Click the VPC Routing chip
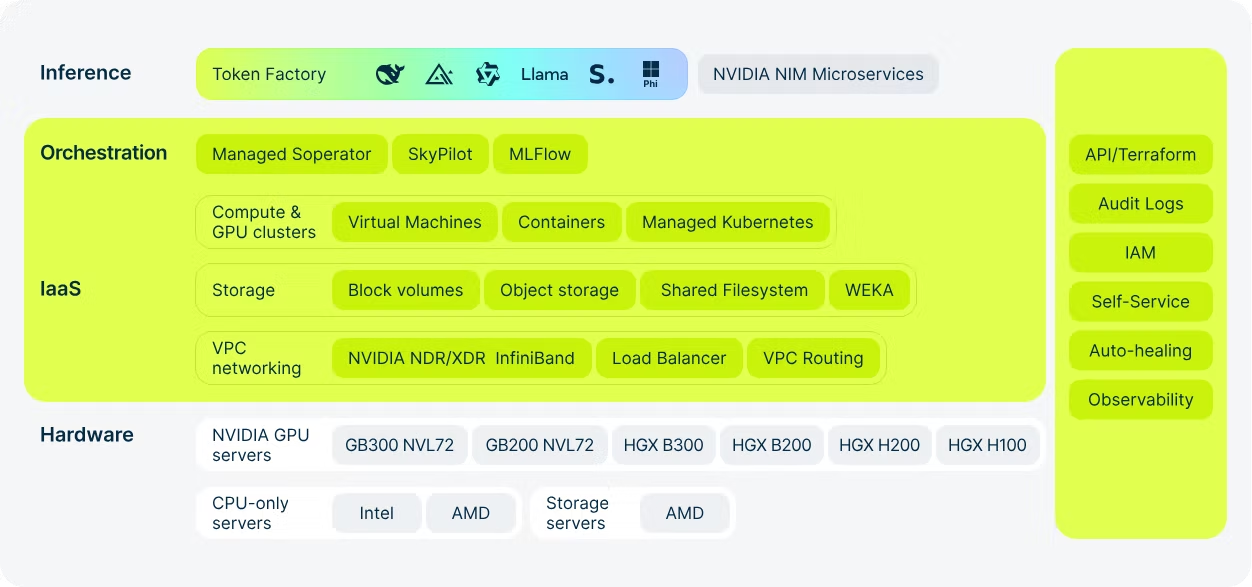This screenshot has width=1252, height=587. pyautogui.click(x=813, y=358)
